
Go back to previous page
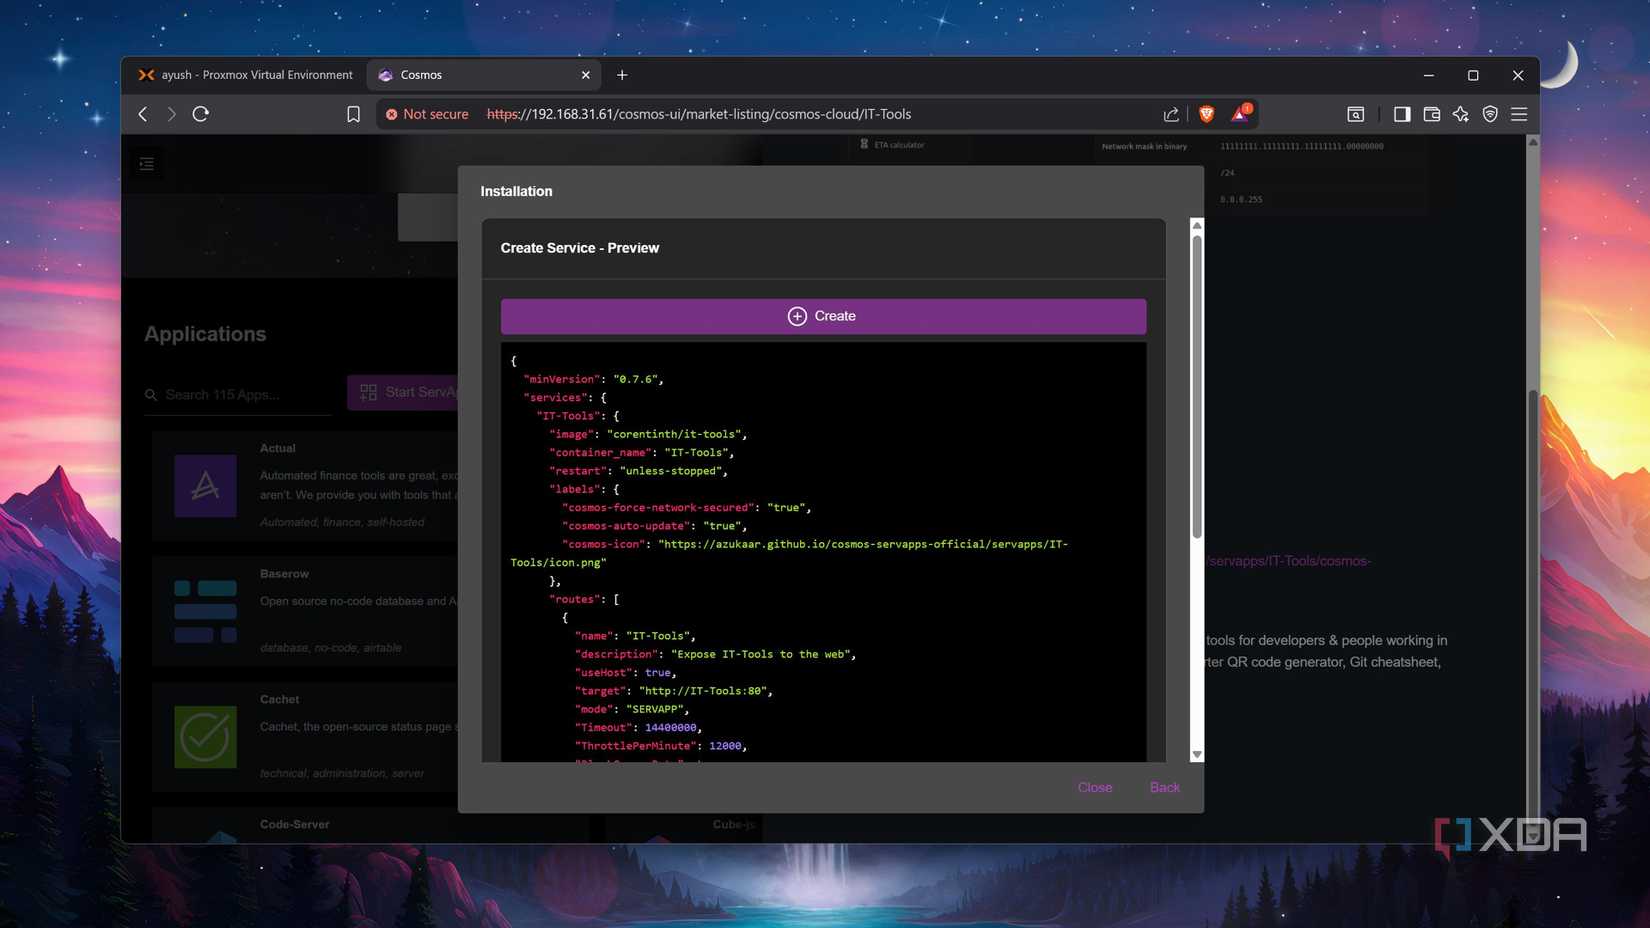click(143, 114)
